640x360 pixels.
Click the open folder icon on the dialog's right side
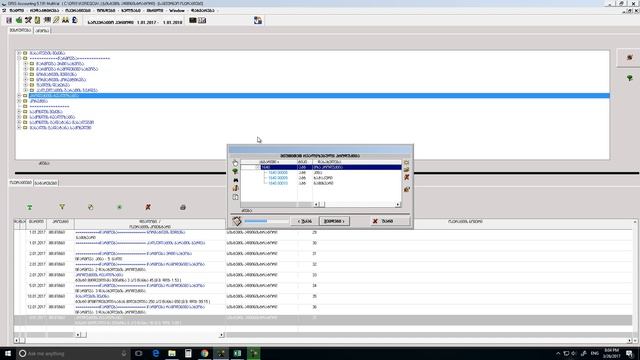(x=407, y=170)
